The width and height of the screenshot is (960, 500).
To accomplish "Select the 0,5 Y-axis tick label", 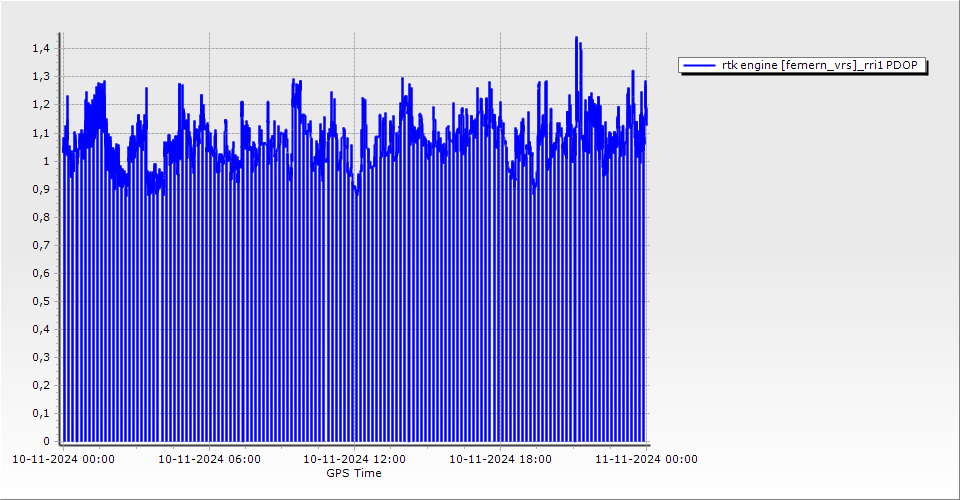I will click(41, 301).
